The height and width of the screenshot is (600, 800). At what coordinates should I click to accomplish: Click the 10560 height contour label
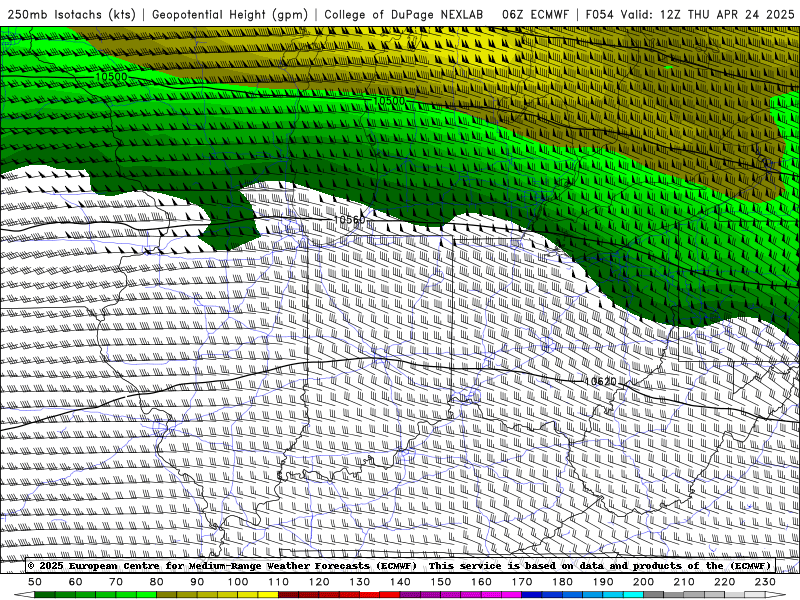[x=349, y=220]
